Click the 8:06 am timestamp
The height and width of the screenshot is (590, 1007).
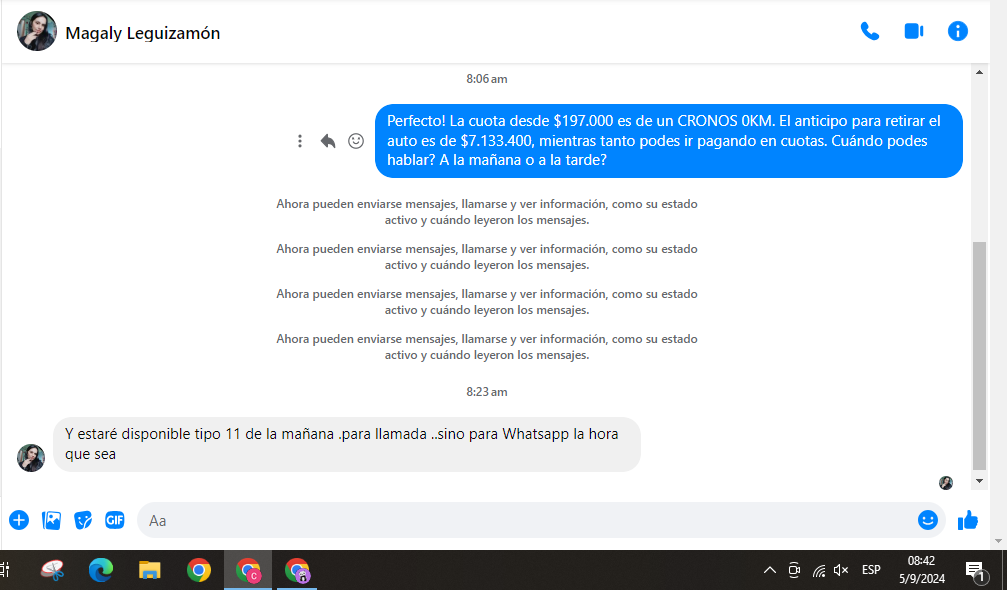coord(487,79)
